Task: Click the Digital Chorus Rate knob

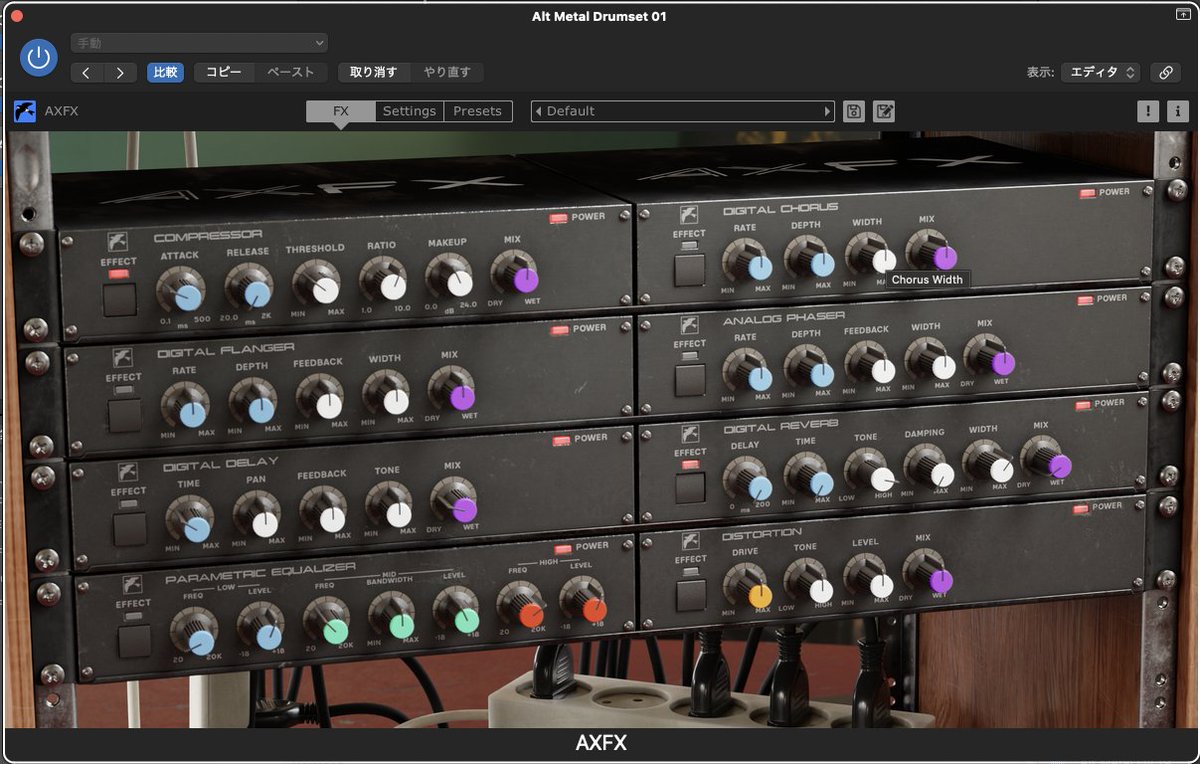Action: coord(750,260)
